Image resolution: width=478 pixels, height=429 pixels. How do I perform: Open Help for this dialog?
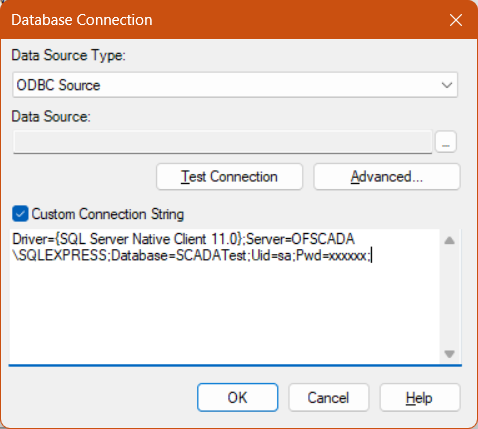click(x=420, y=397)
